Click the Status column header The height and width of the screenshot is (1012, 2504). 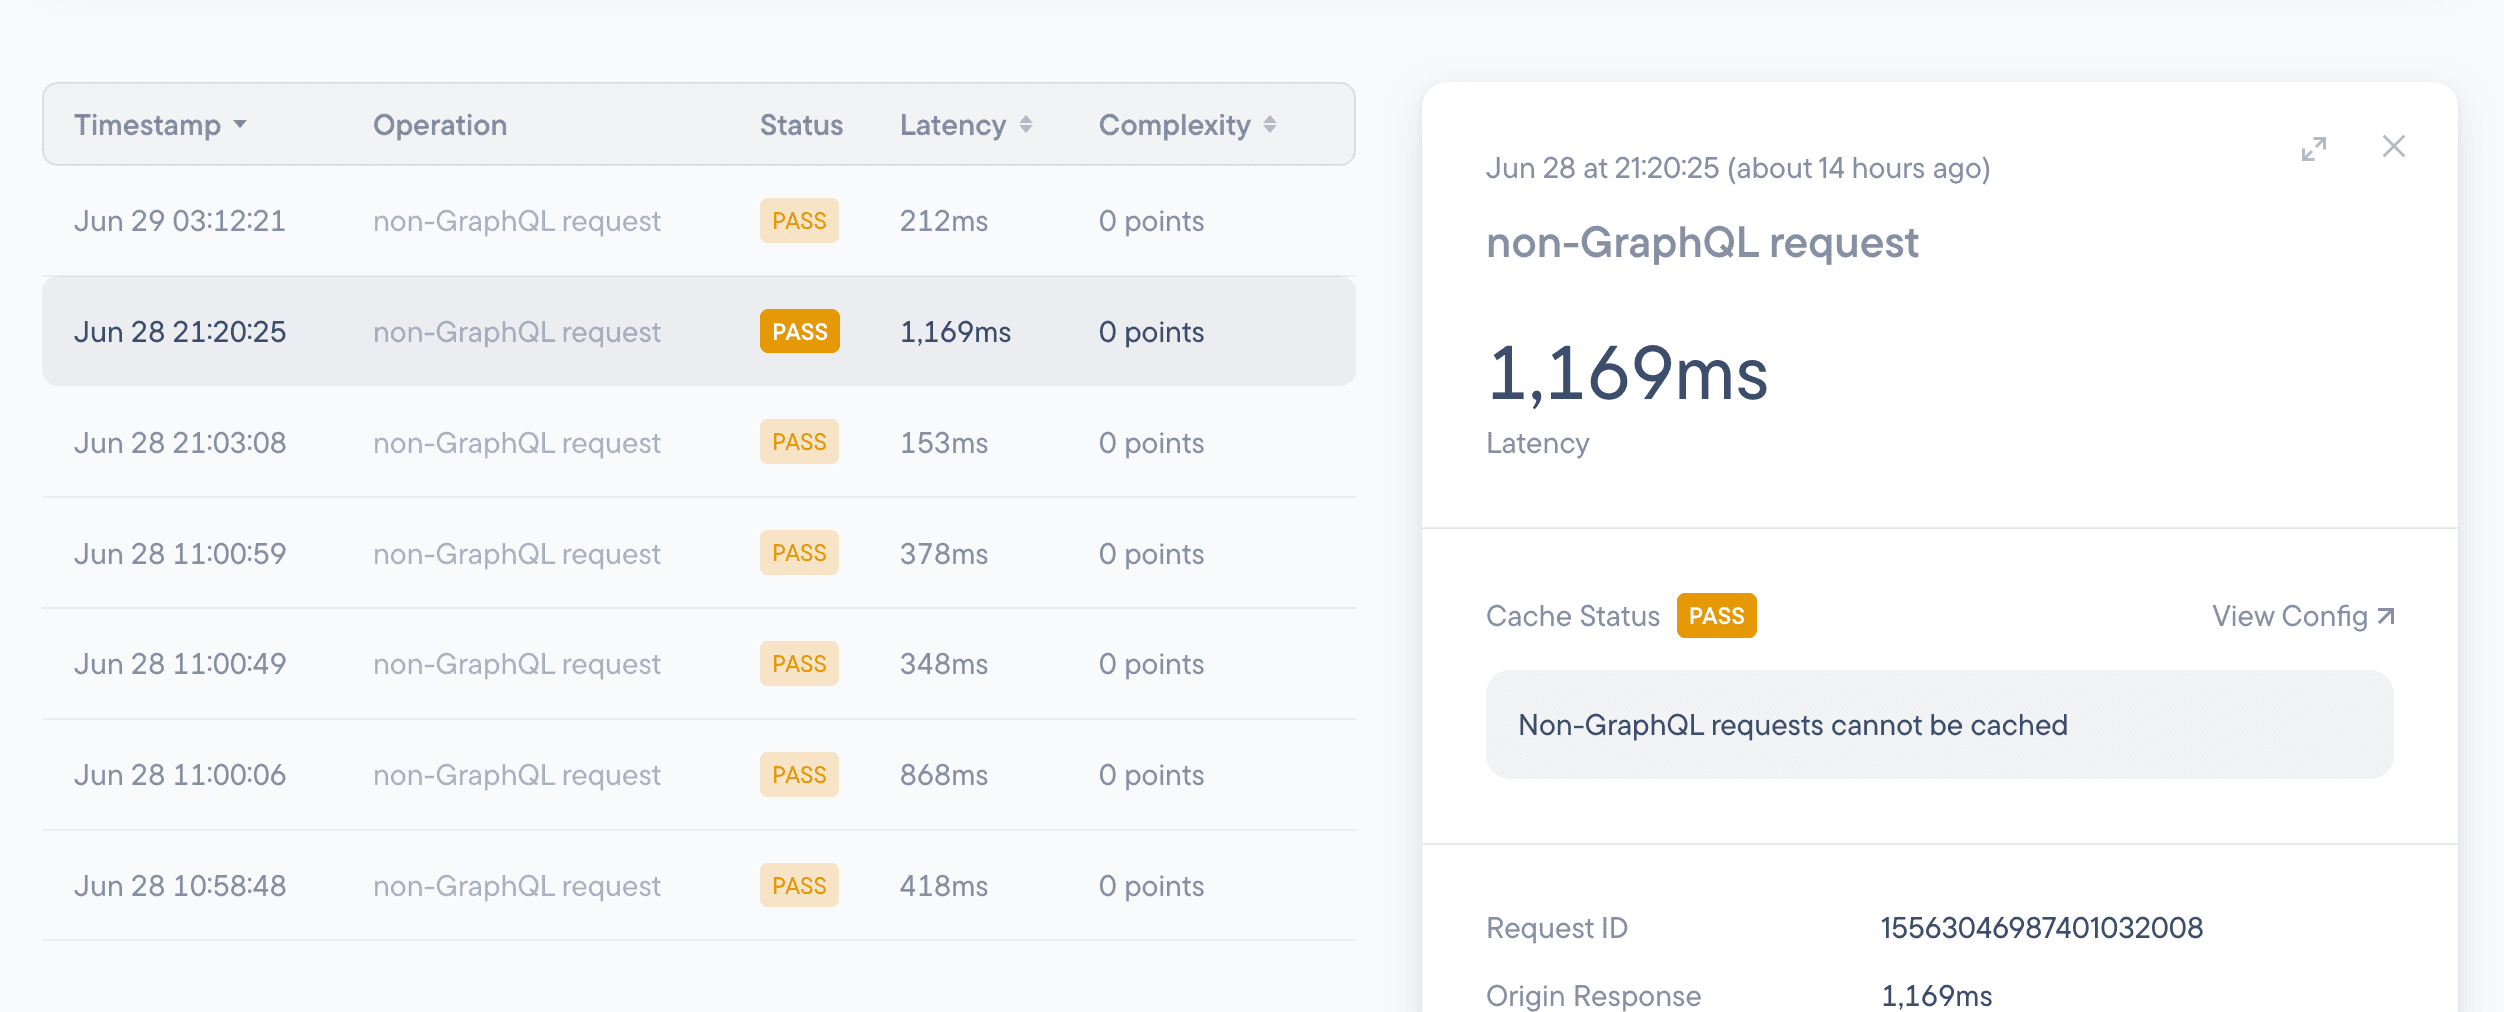800,124
